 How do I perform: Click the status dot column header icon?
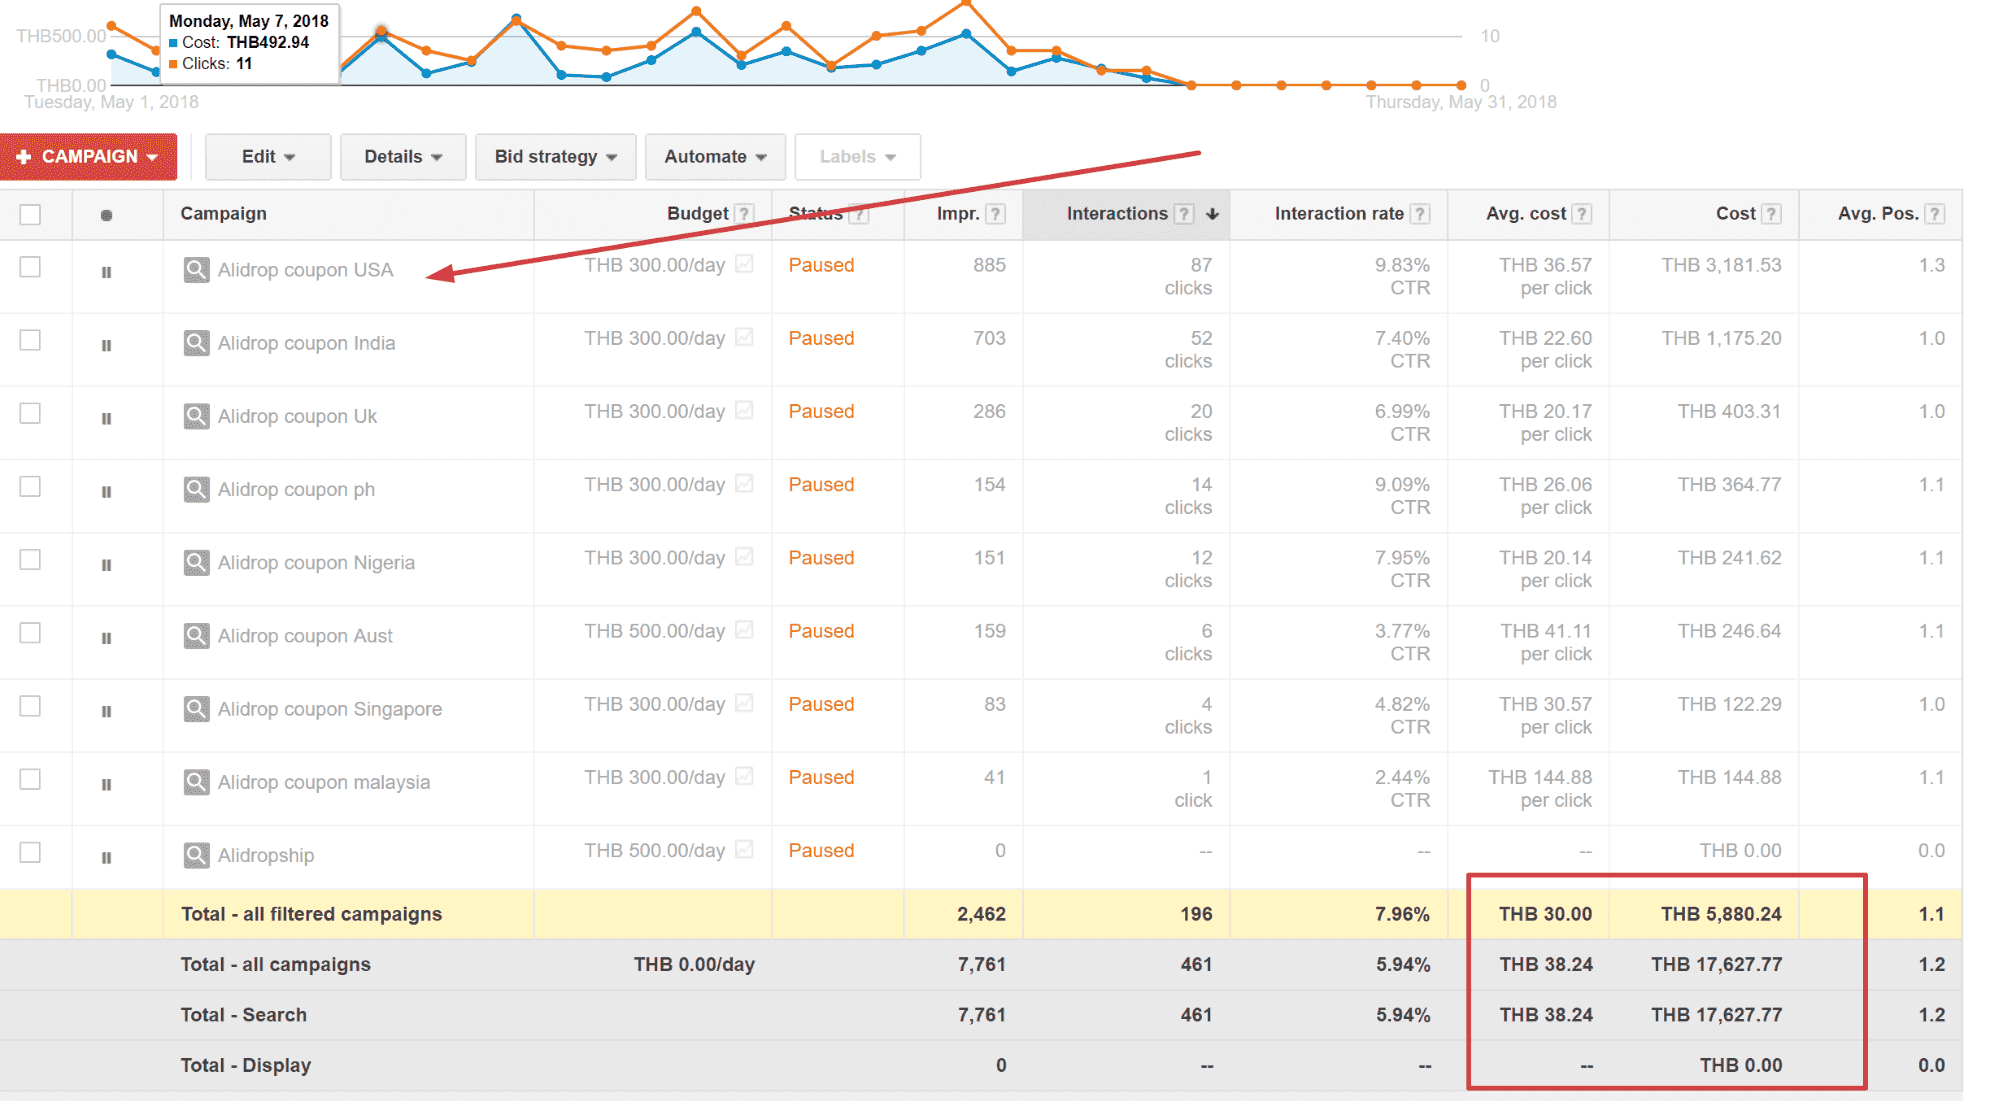106,215
